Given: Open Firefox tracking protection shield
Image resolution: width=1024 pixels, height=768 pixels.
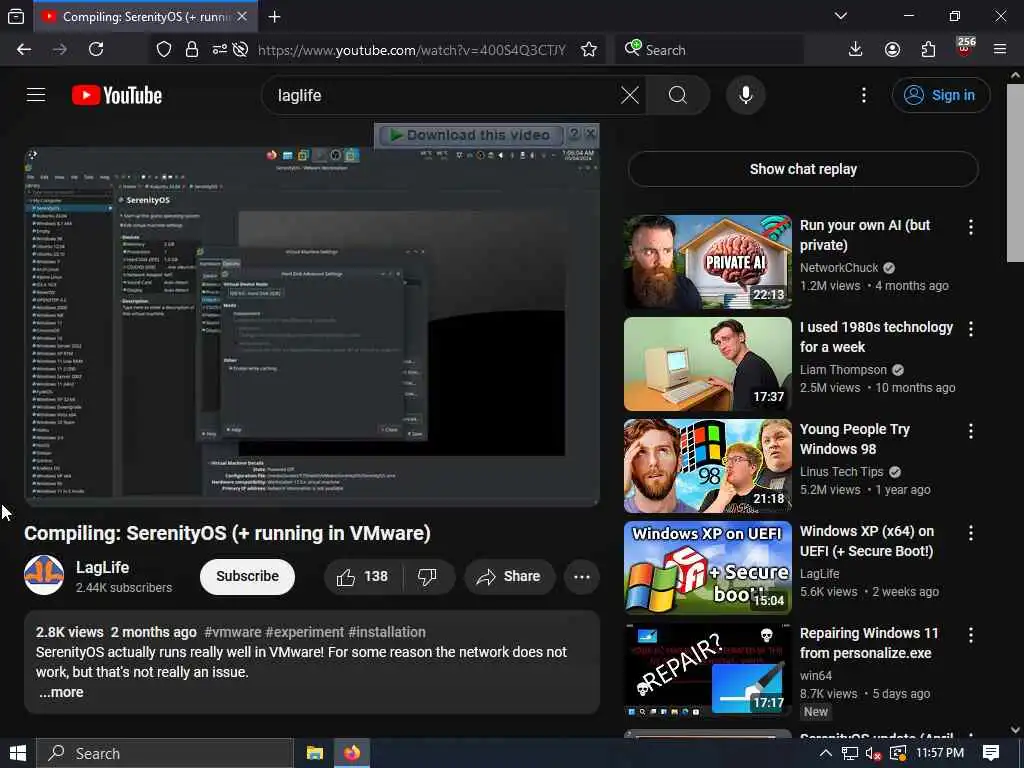Looking at the screenshot, I should [164, 50].
